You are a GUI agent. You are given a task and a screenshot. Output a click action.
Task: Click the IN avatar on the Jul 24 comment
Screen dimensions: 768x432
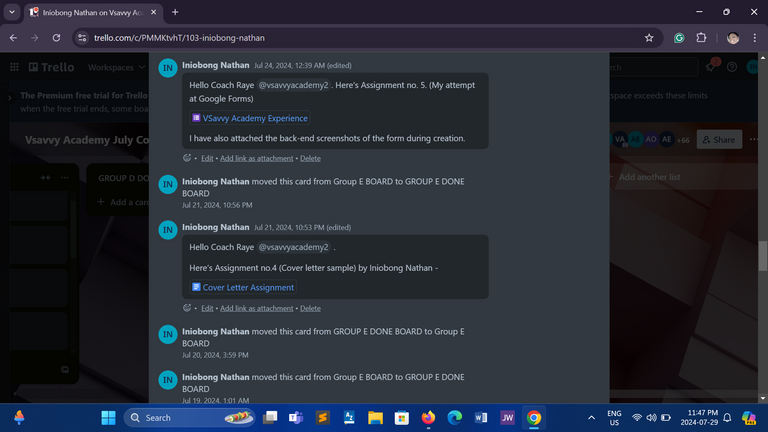[168, 68]
